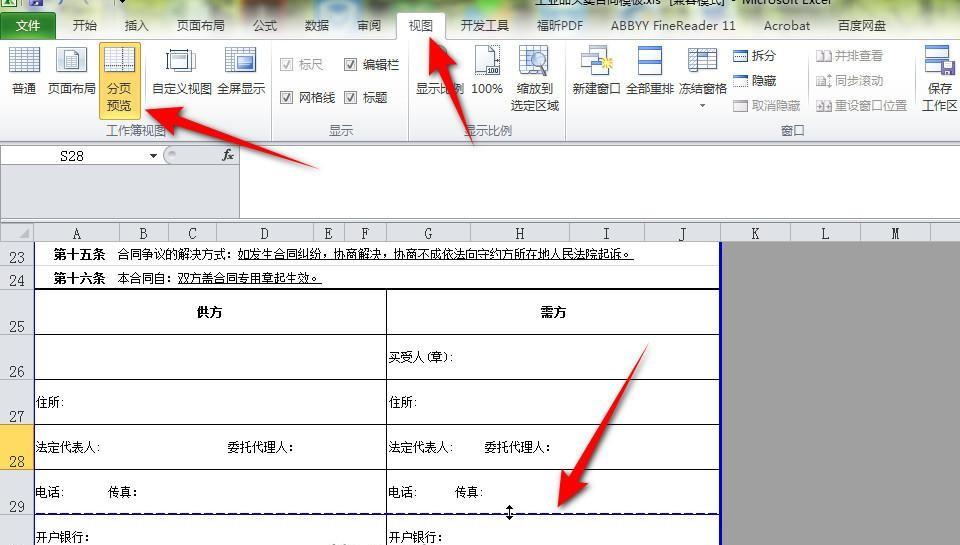This screenshot has width=960, height=545.
Task: Switch to Insert (插入) tab
Action: tap(136, 26)
